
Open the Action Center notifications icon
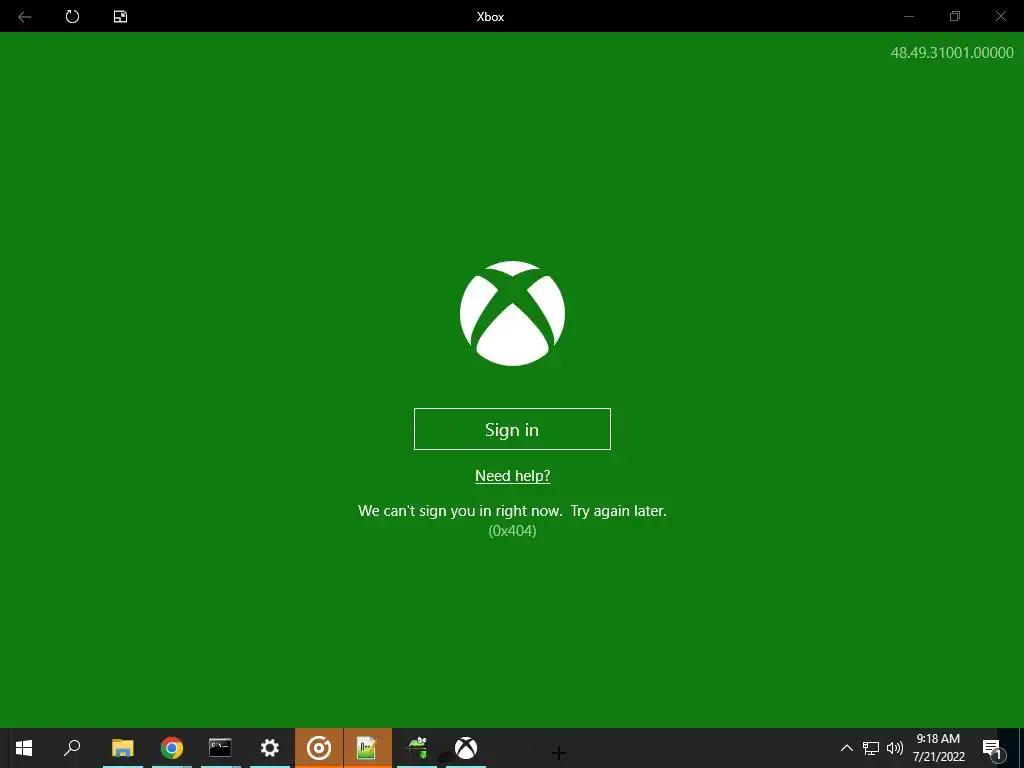[x=993, y=748]
